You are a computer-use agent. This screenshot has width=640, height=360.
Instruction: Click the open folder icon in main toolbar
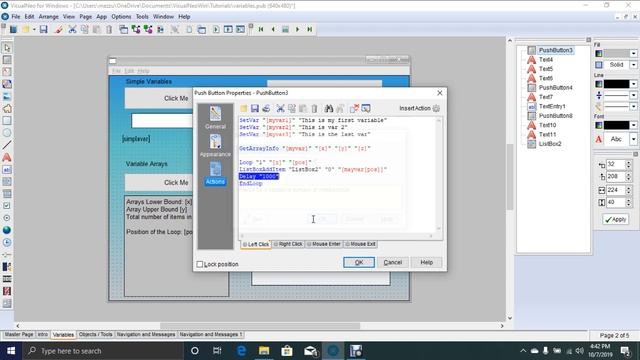[26, 29]
